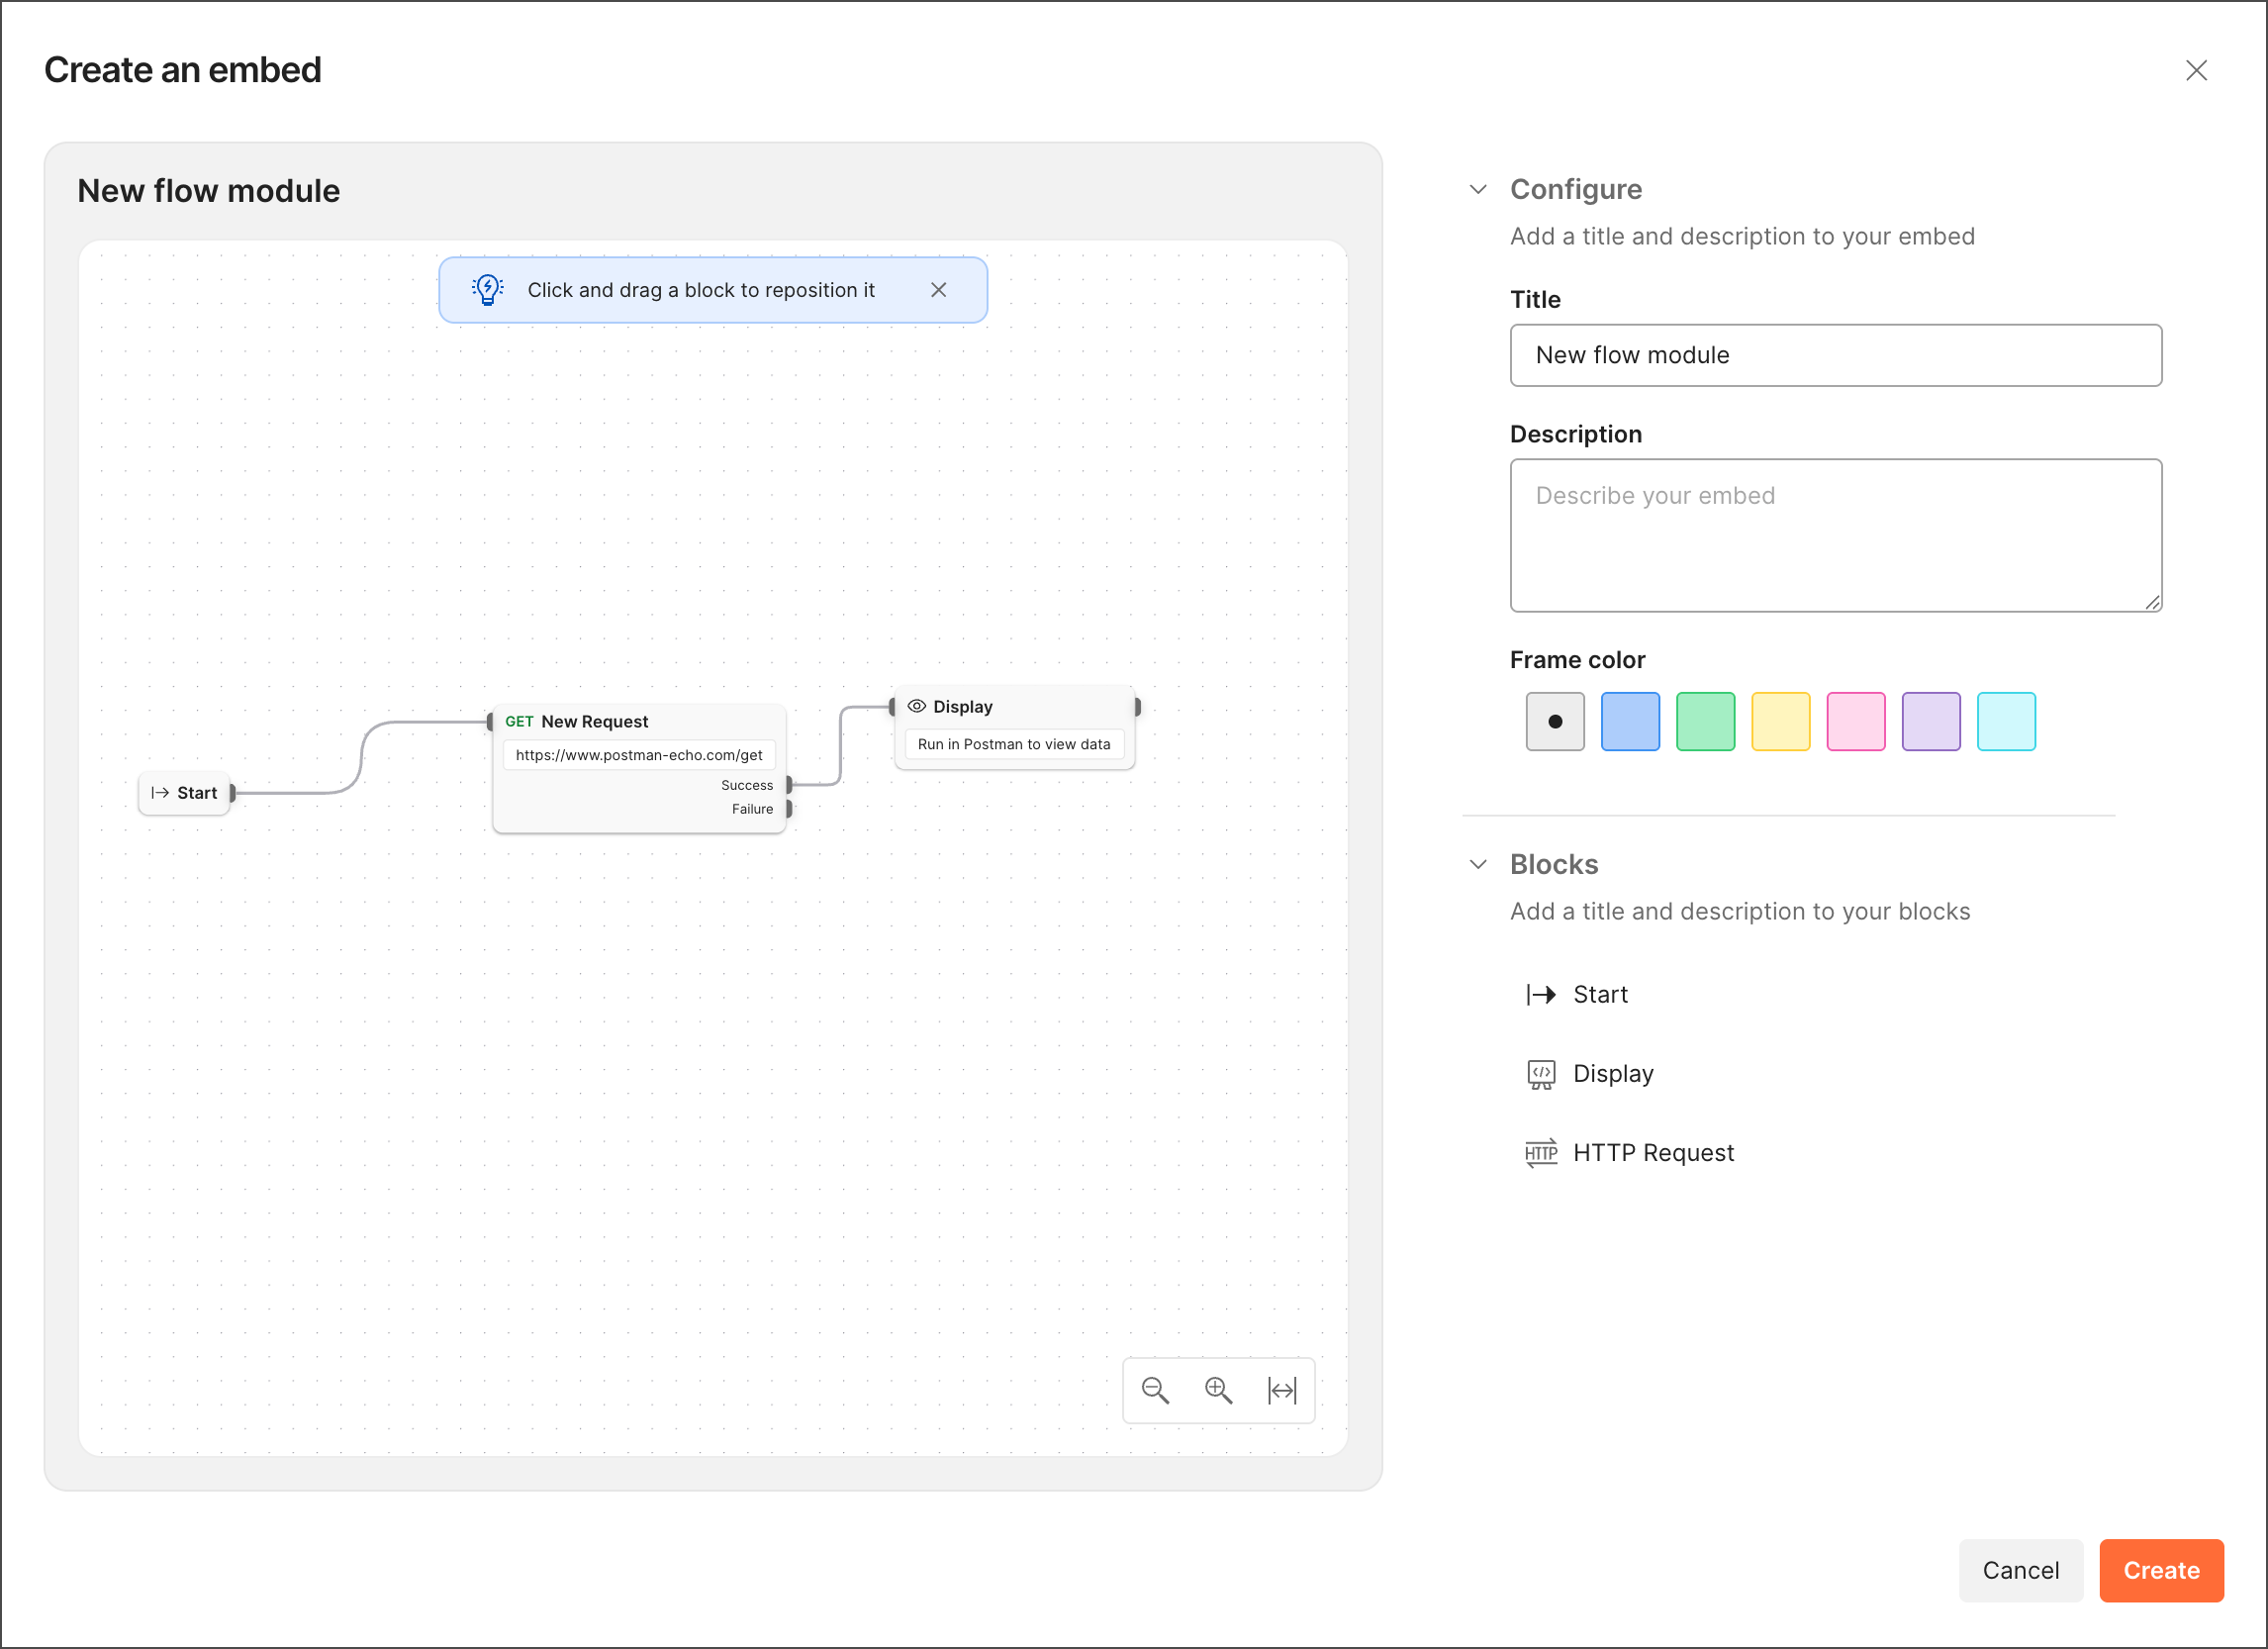Click Run in Postman to view data
This screenshot has height=1649, width=2268.
(1013, 744)
